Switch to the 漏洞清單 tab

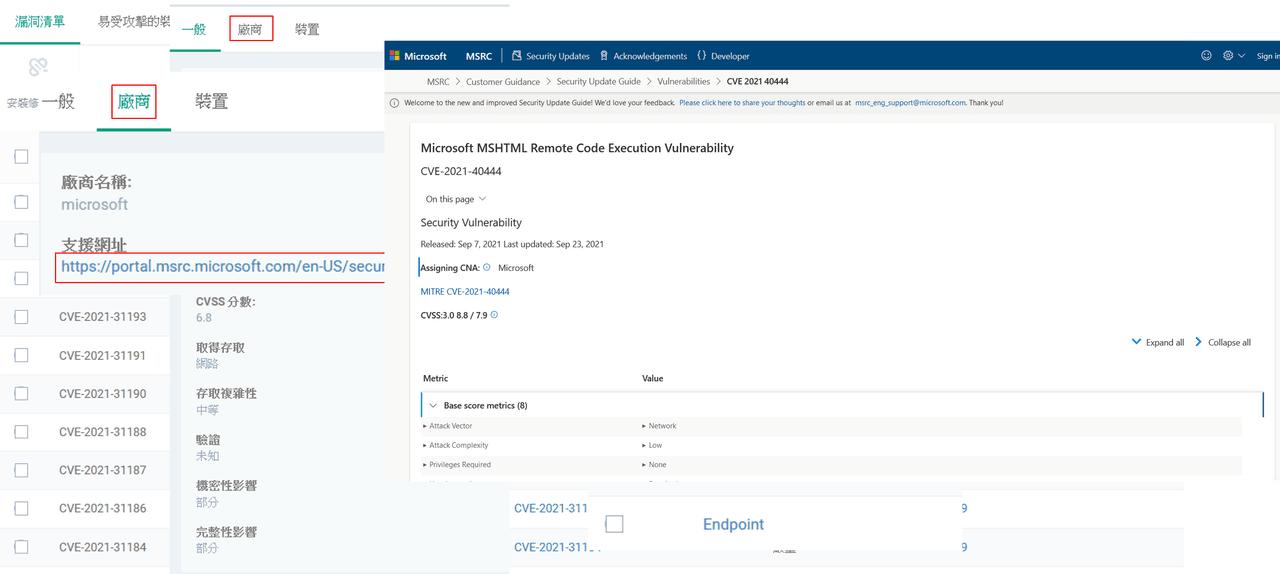[x=40, y=22]
